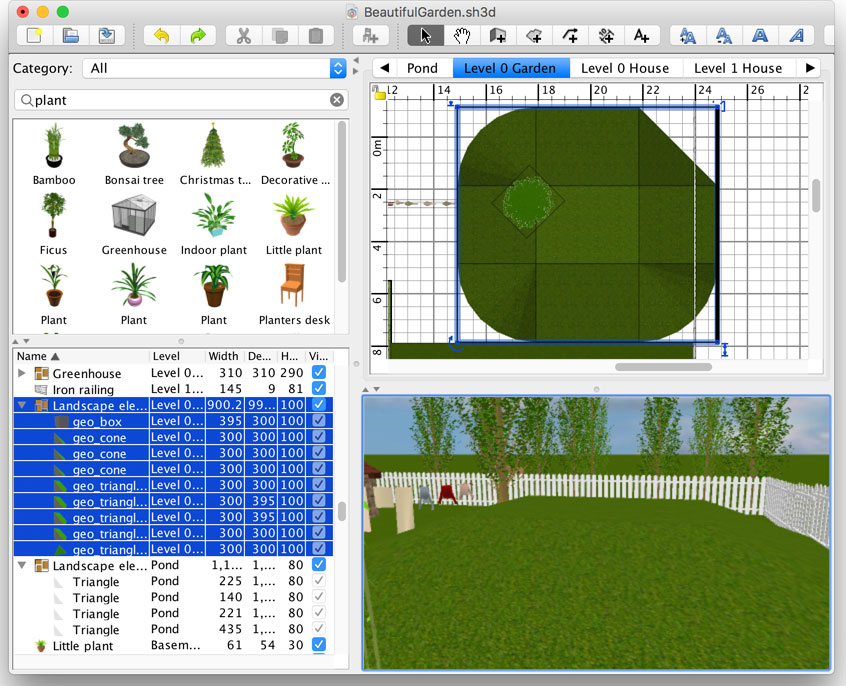Select the Bonsai tree catalog item
This screenshot has height=686, width=846.
(134, 155)
